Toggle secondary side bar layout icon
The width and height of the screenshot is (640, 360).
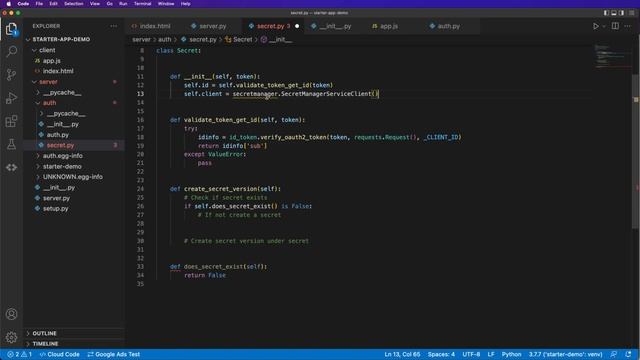pyautogui.click(x=622, y=13)
